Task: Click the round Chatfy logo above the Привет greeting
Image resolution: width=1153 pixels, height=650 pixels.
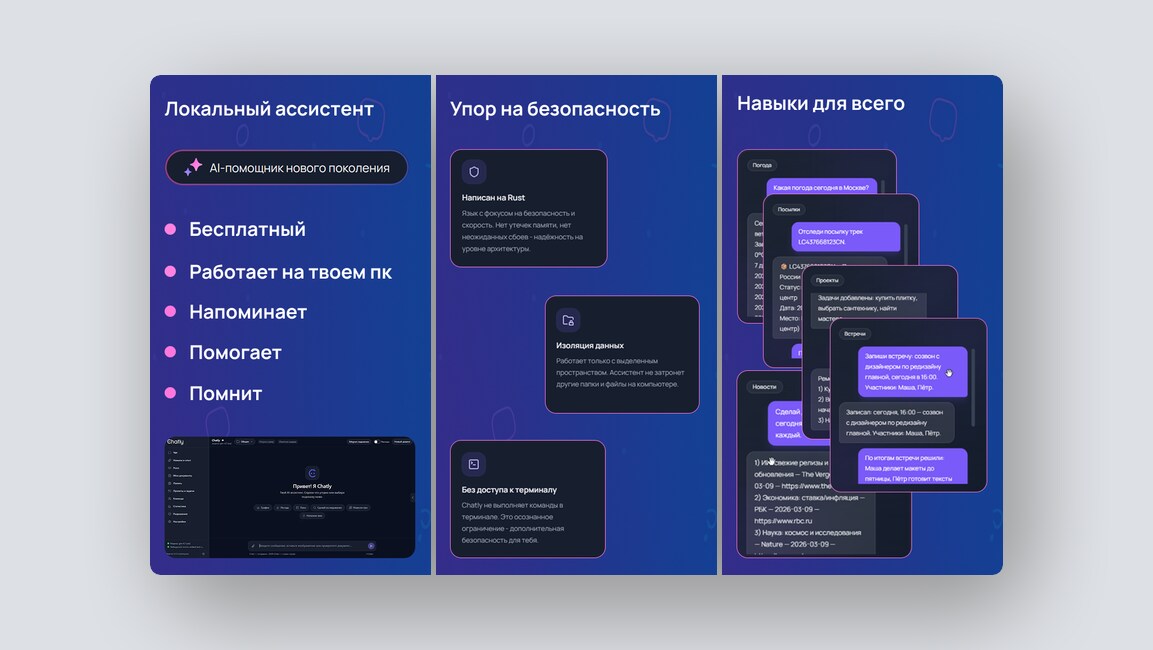Action: [312, 473]
